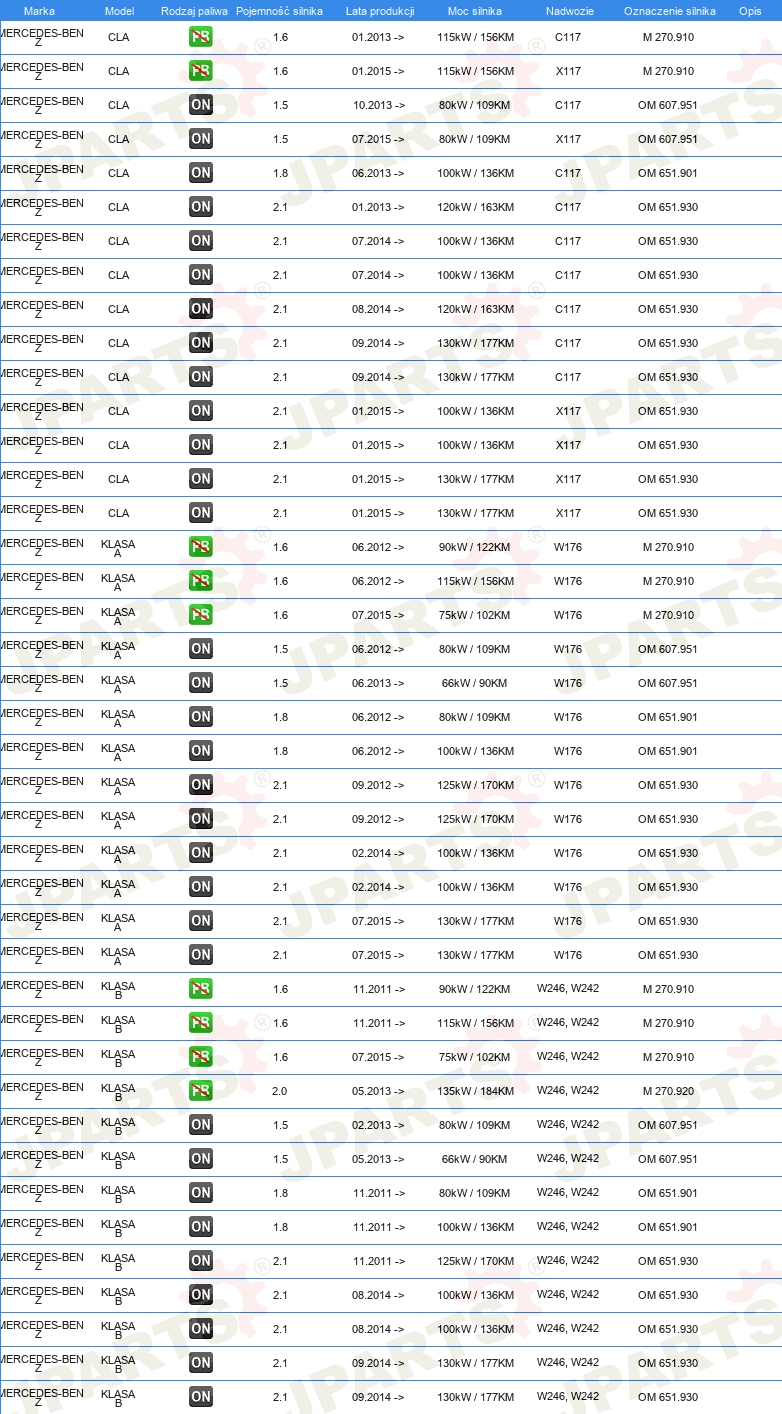Click the ON diesel icon in CLA 10.2013 row
782x1414 pixels.
[x=201, y=105]
